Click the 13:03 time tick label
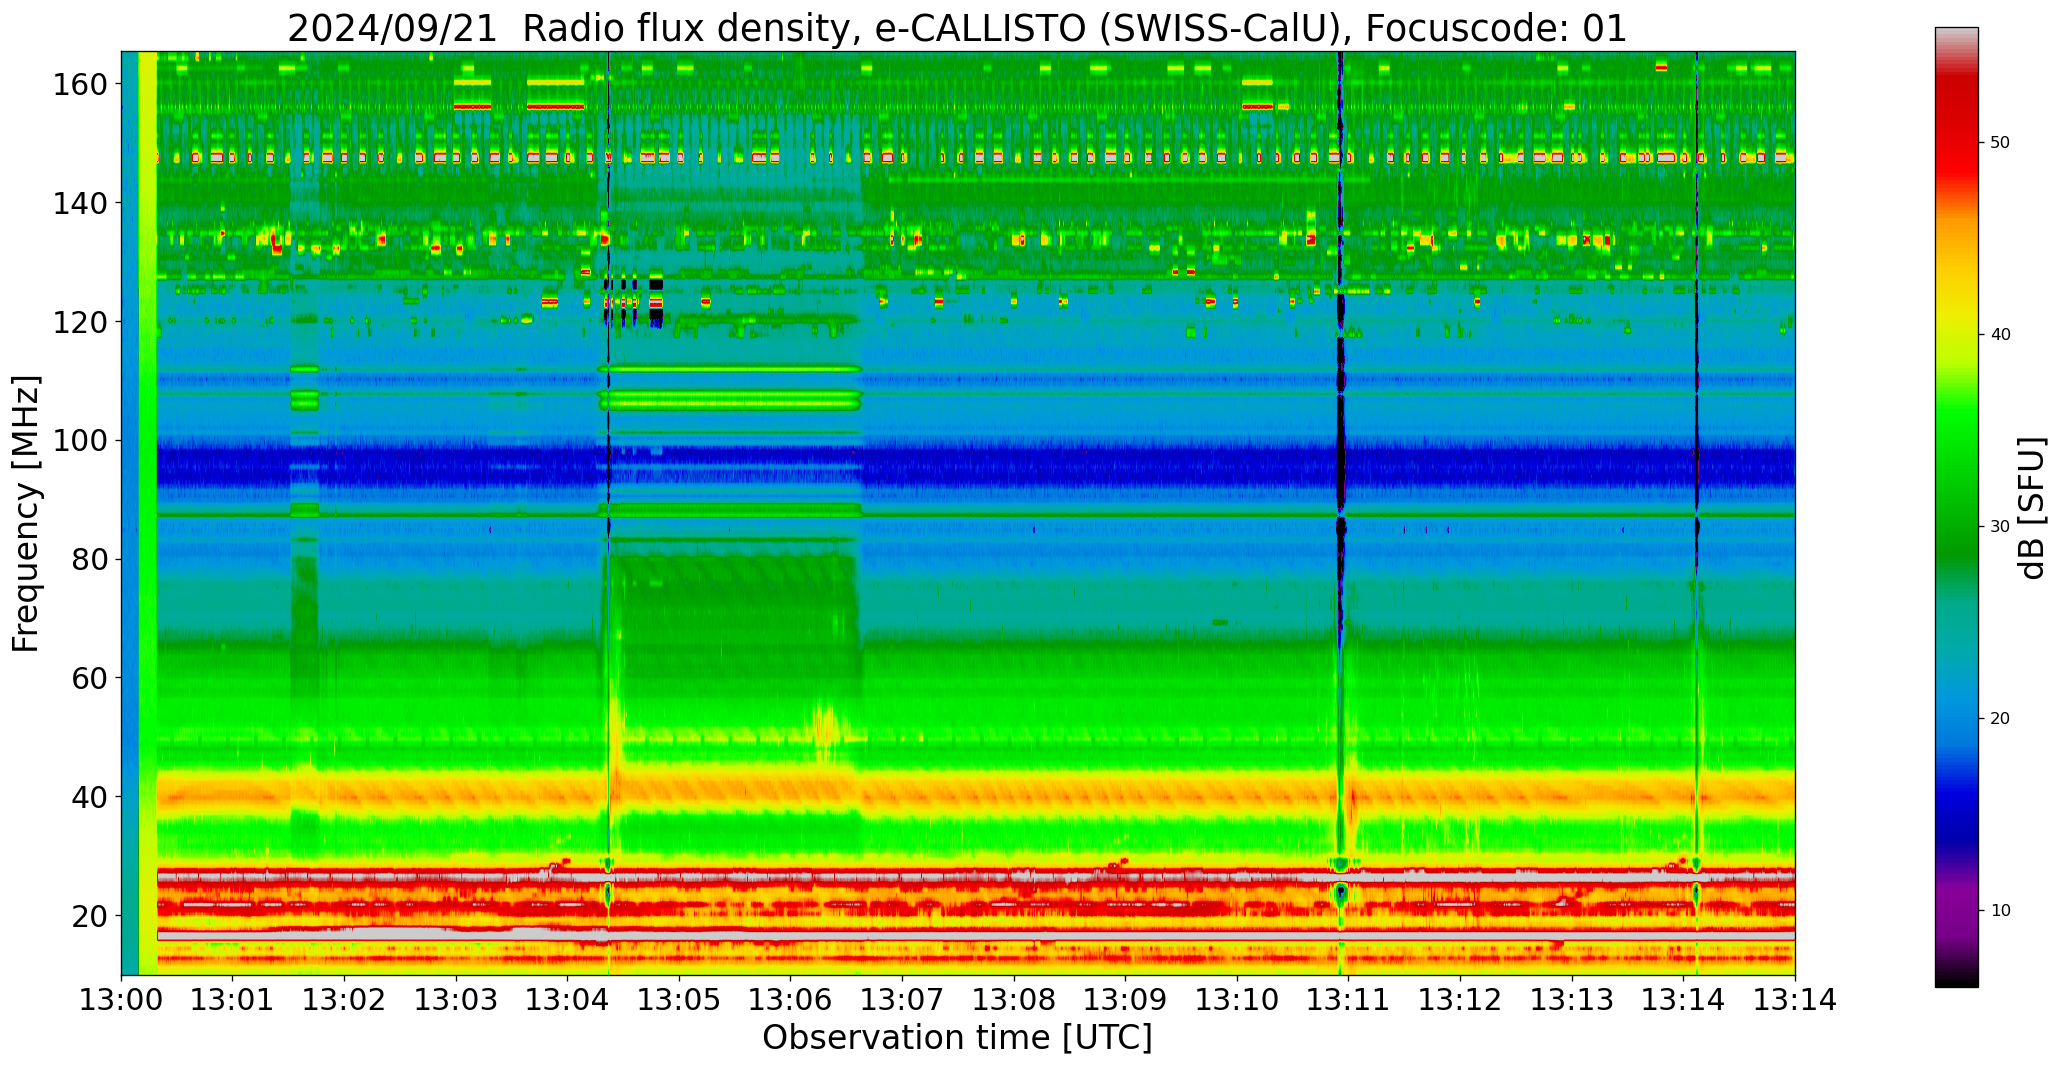 (x=456, y=1000)
